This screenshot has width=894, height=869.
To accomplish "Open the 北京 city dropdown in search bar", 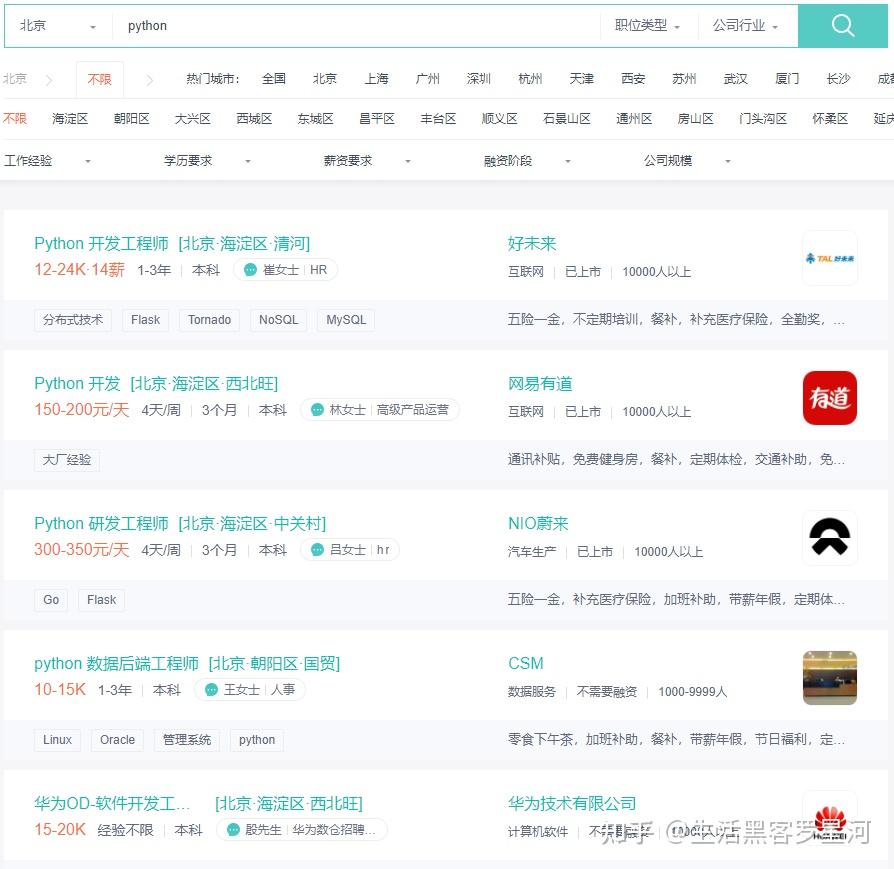I will pos(57,26).
